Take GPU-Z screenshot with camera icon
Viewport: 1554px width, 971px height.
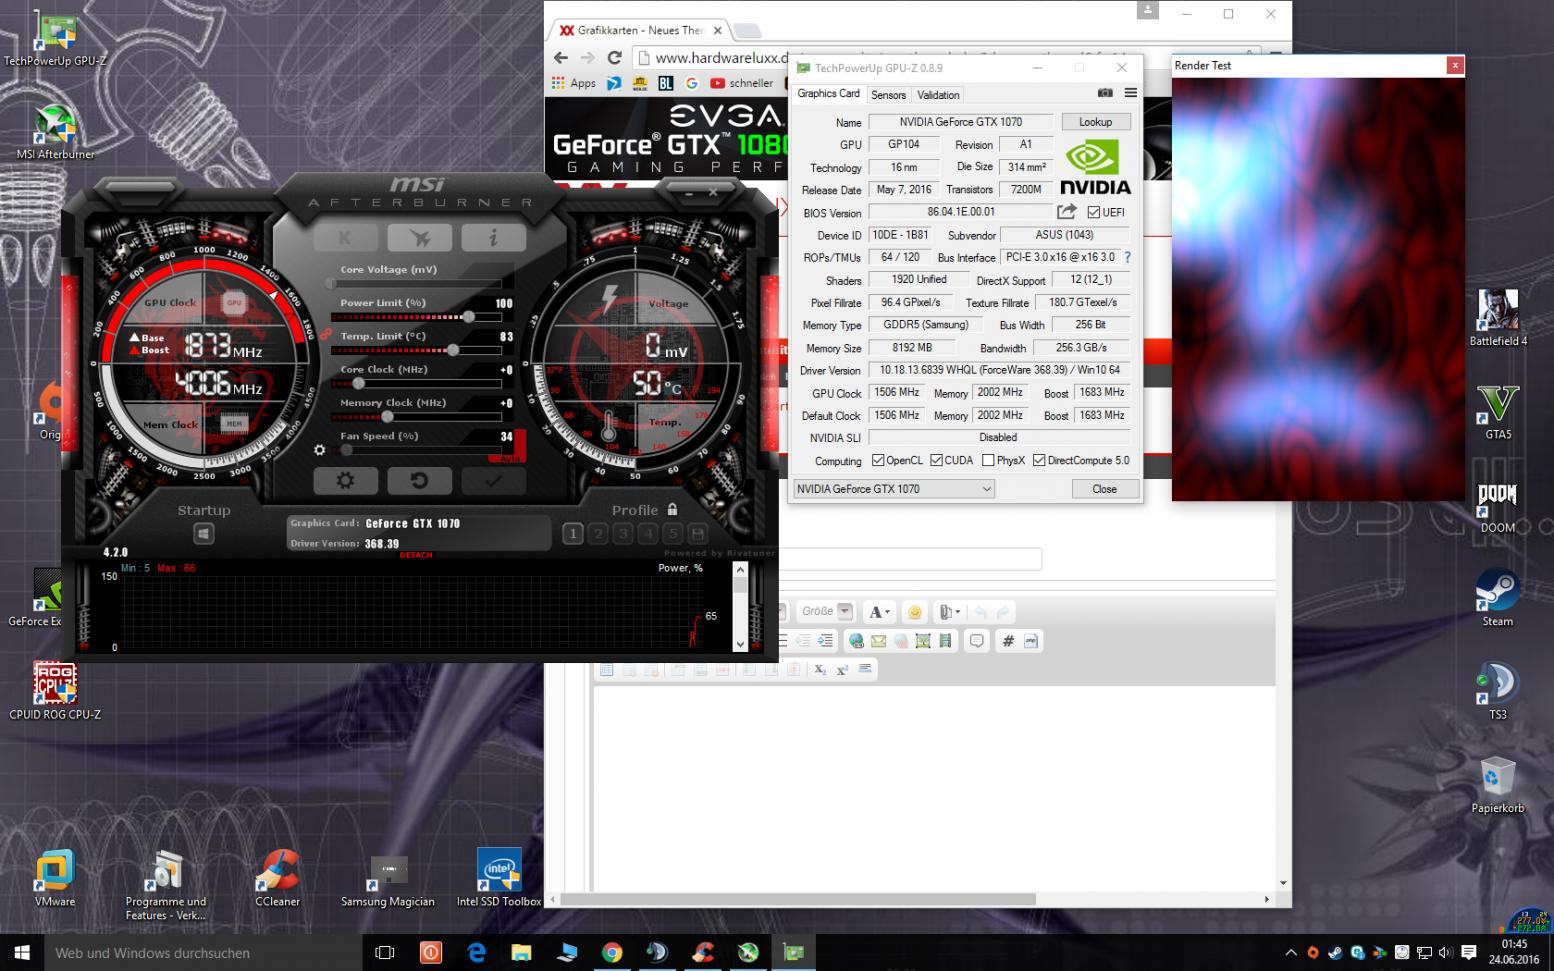tap(1105, 93)
